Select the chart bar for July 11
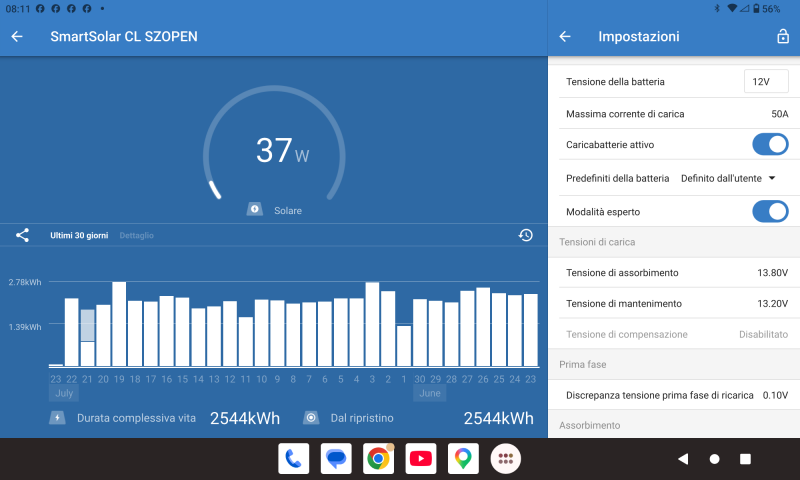 [x=246, y=341]
